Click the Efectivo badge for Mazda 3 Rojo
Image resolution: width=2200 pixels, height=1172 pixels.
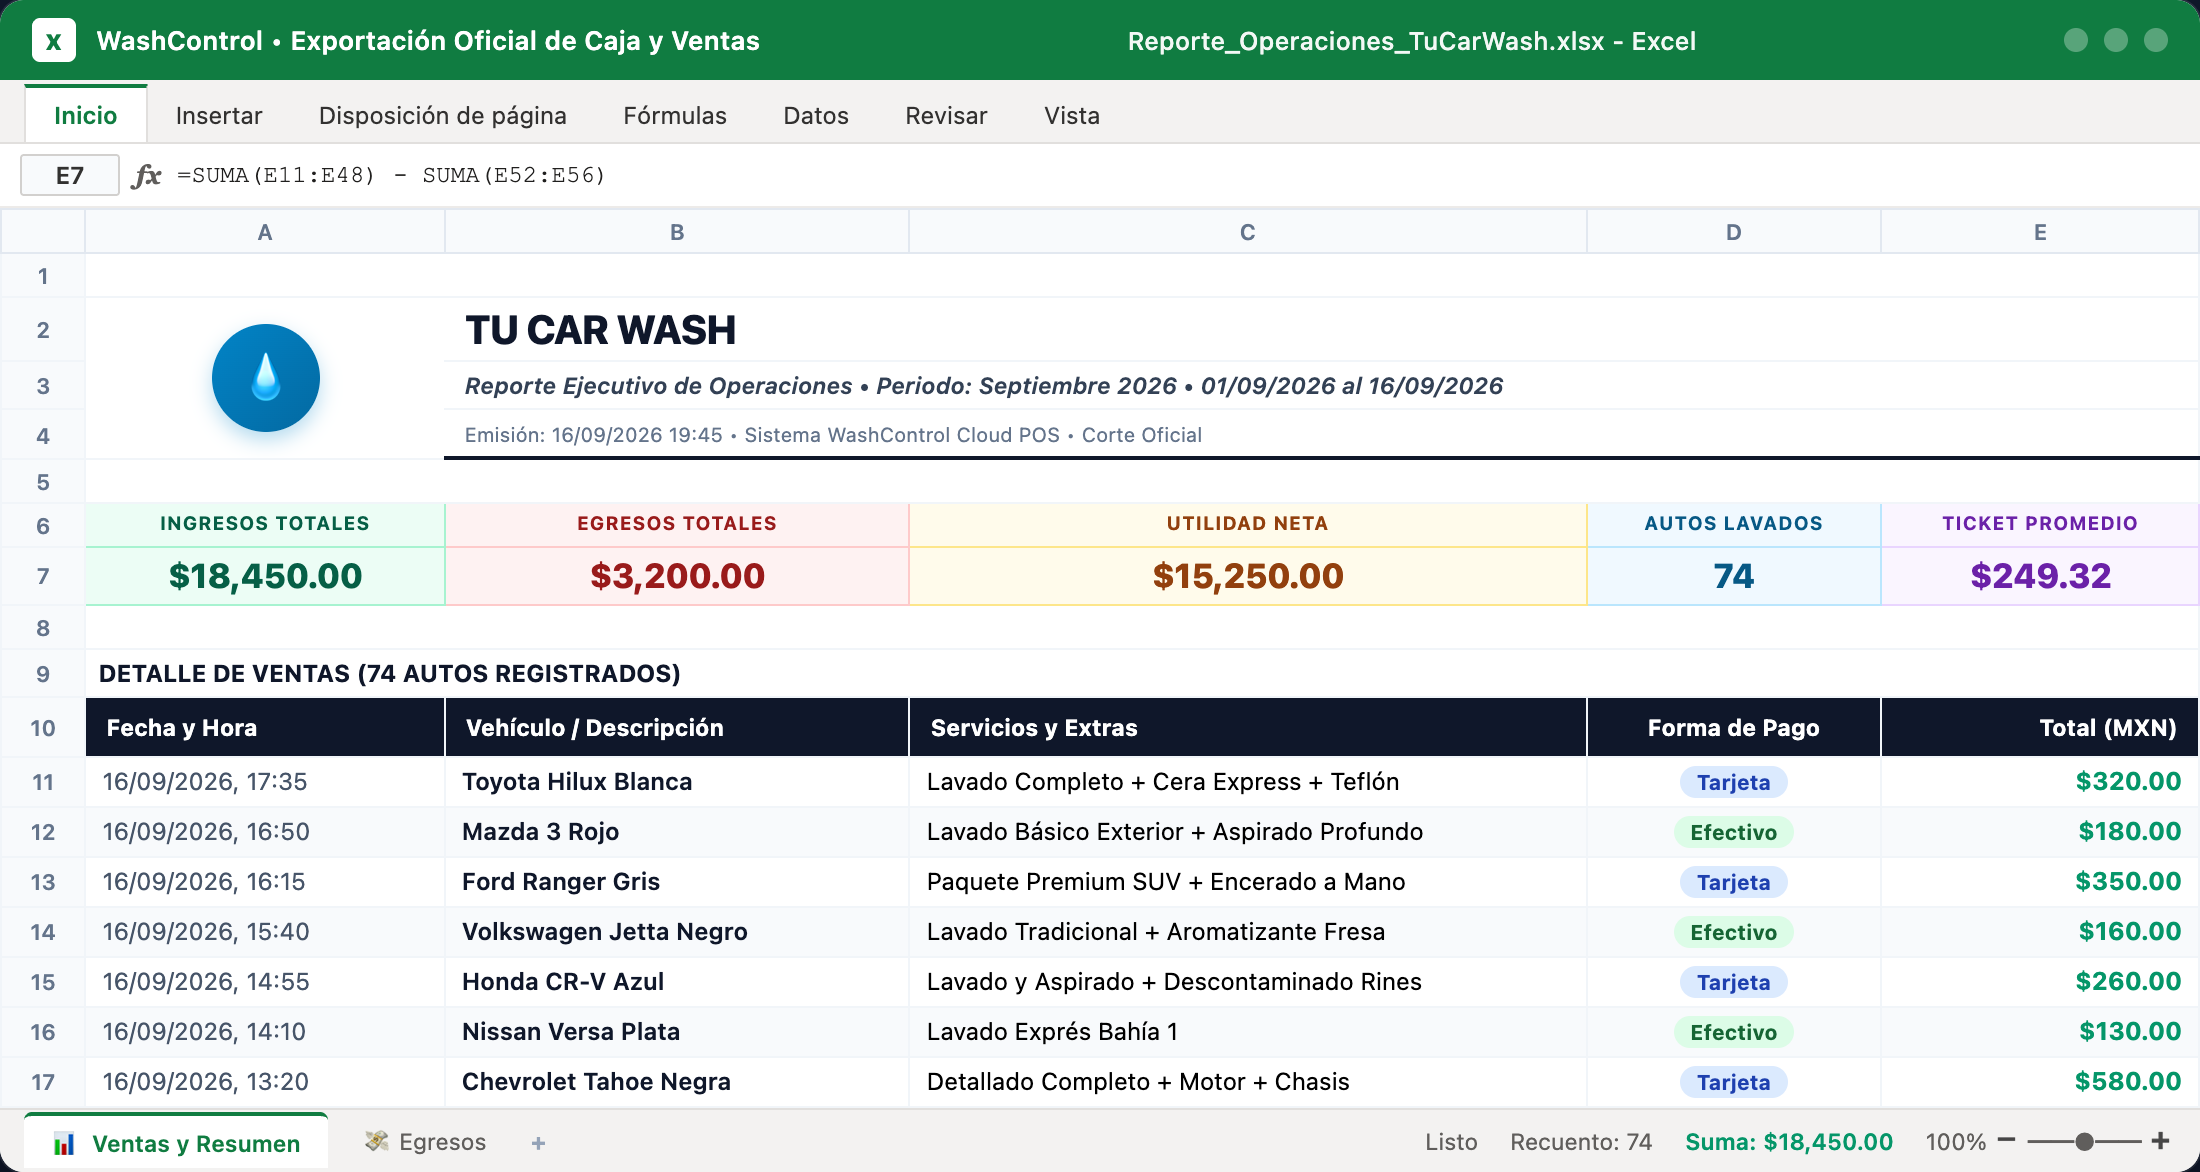(x=1733, y=832)
